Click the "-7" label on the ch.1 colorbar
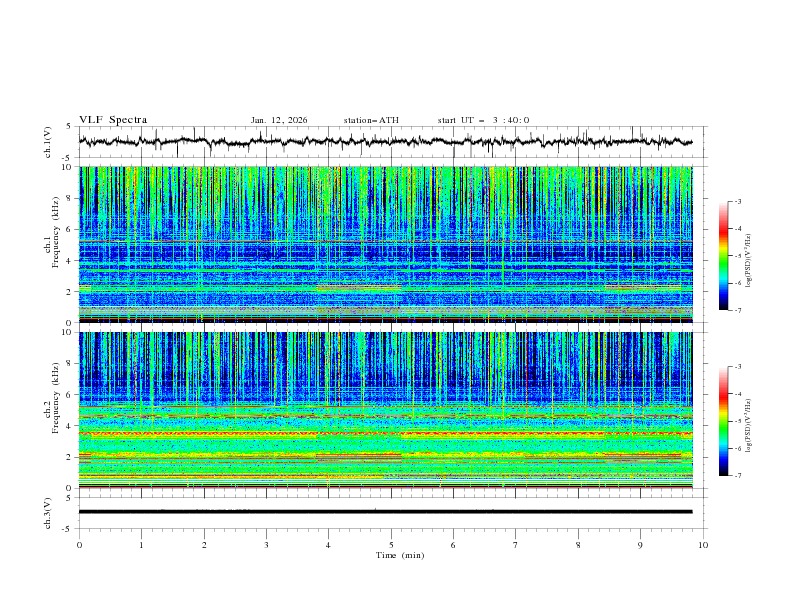 tap(737, 310)
